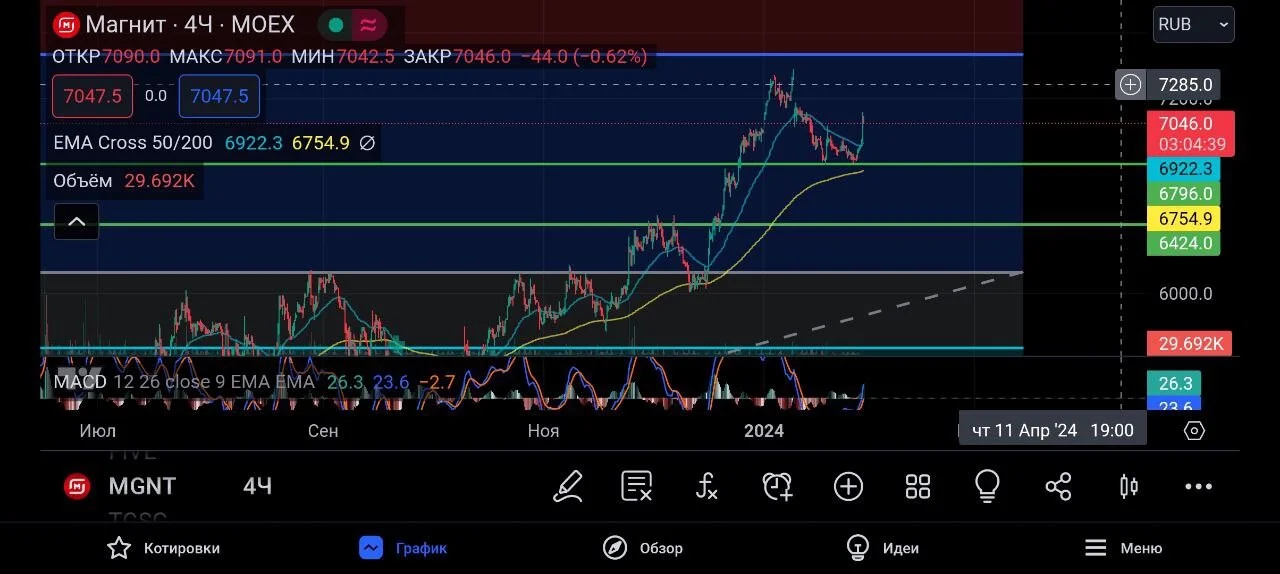1280x574 pixels.
Task: Tap the Magnit logo next to MGNT
Action: 77,486
